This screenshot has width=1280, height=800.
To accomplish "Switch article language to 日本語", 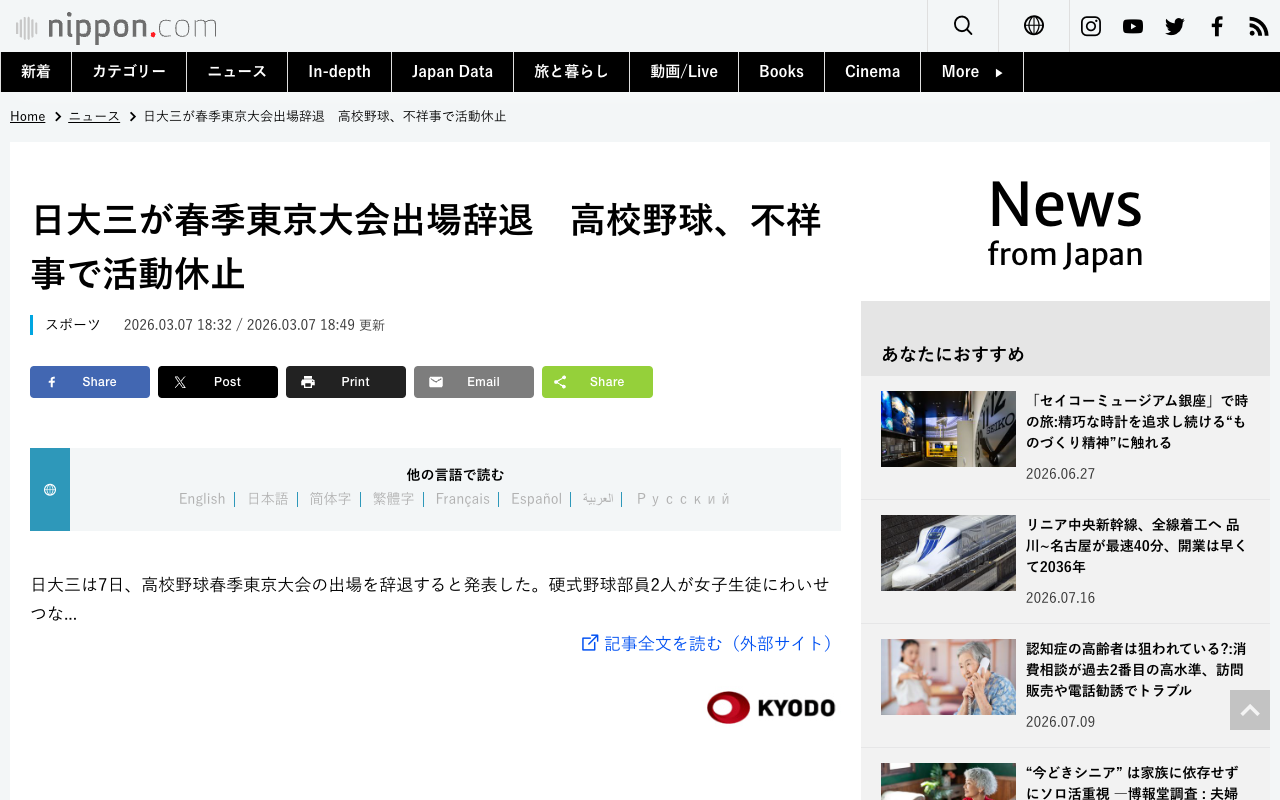I will coord(267,499).
